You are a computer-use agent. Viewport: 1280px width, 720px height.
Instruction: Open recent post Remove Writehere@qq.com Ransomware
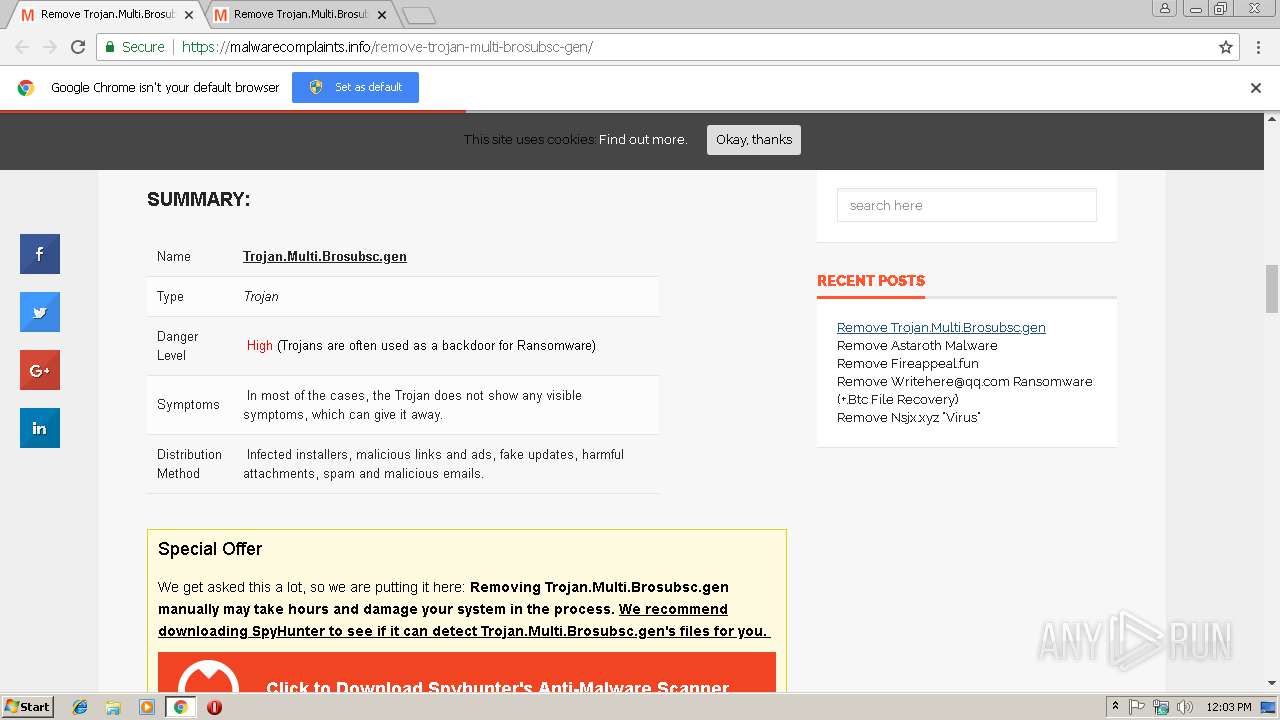(964, 390)
